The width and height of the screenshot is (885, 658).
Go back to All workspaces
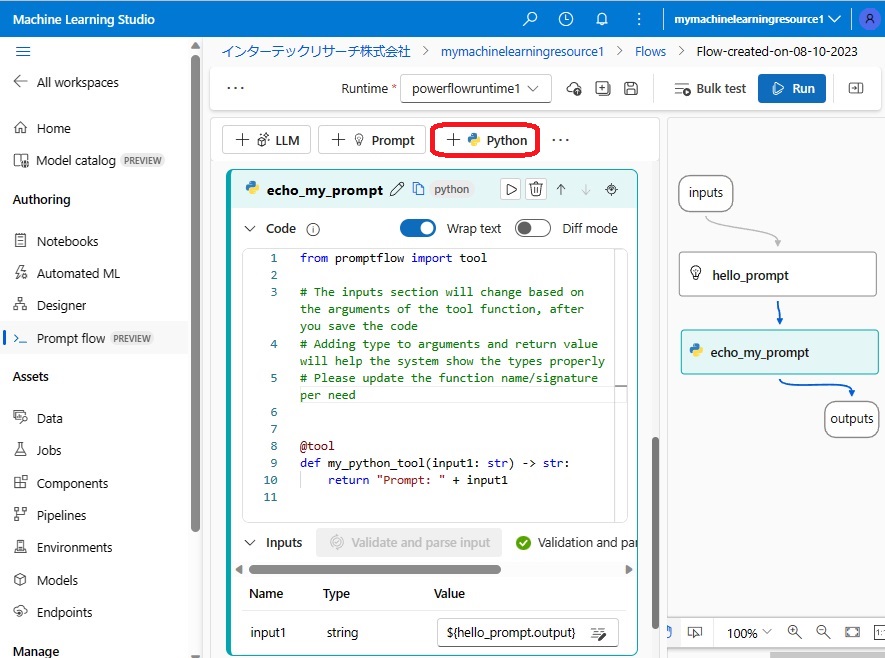point(66,82)
